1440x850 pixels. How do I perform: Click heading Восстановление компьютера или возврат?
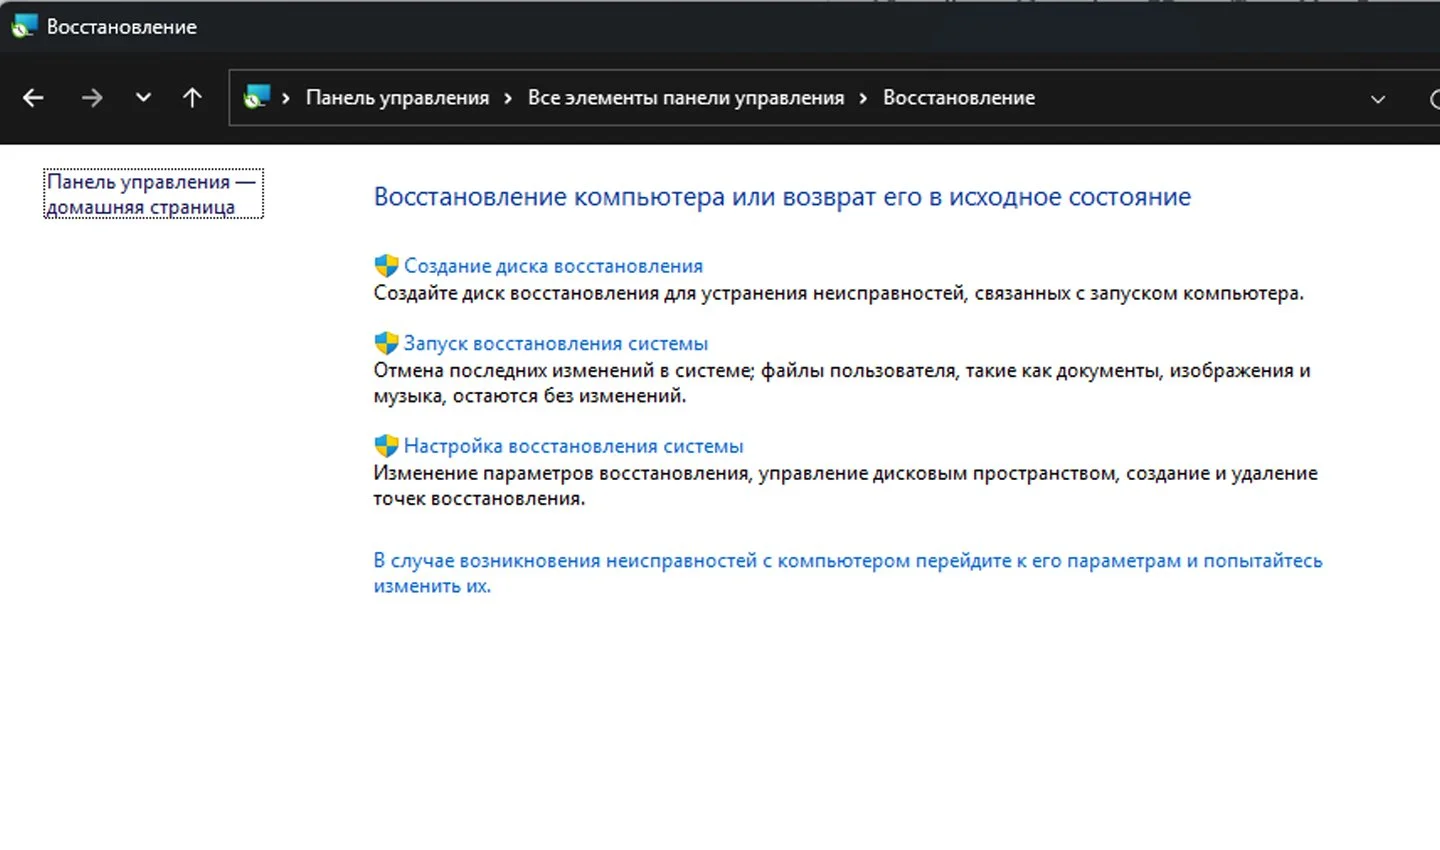782,197
